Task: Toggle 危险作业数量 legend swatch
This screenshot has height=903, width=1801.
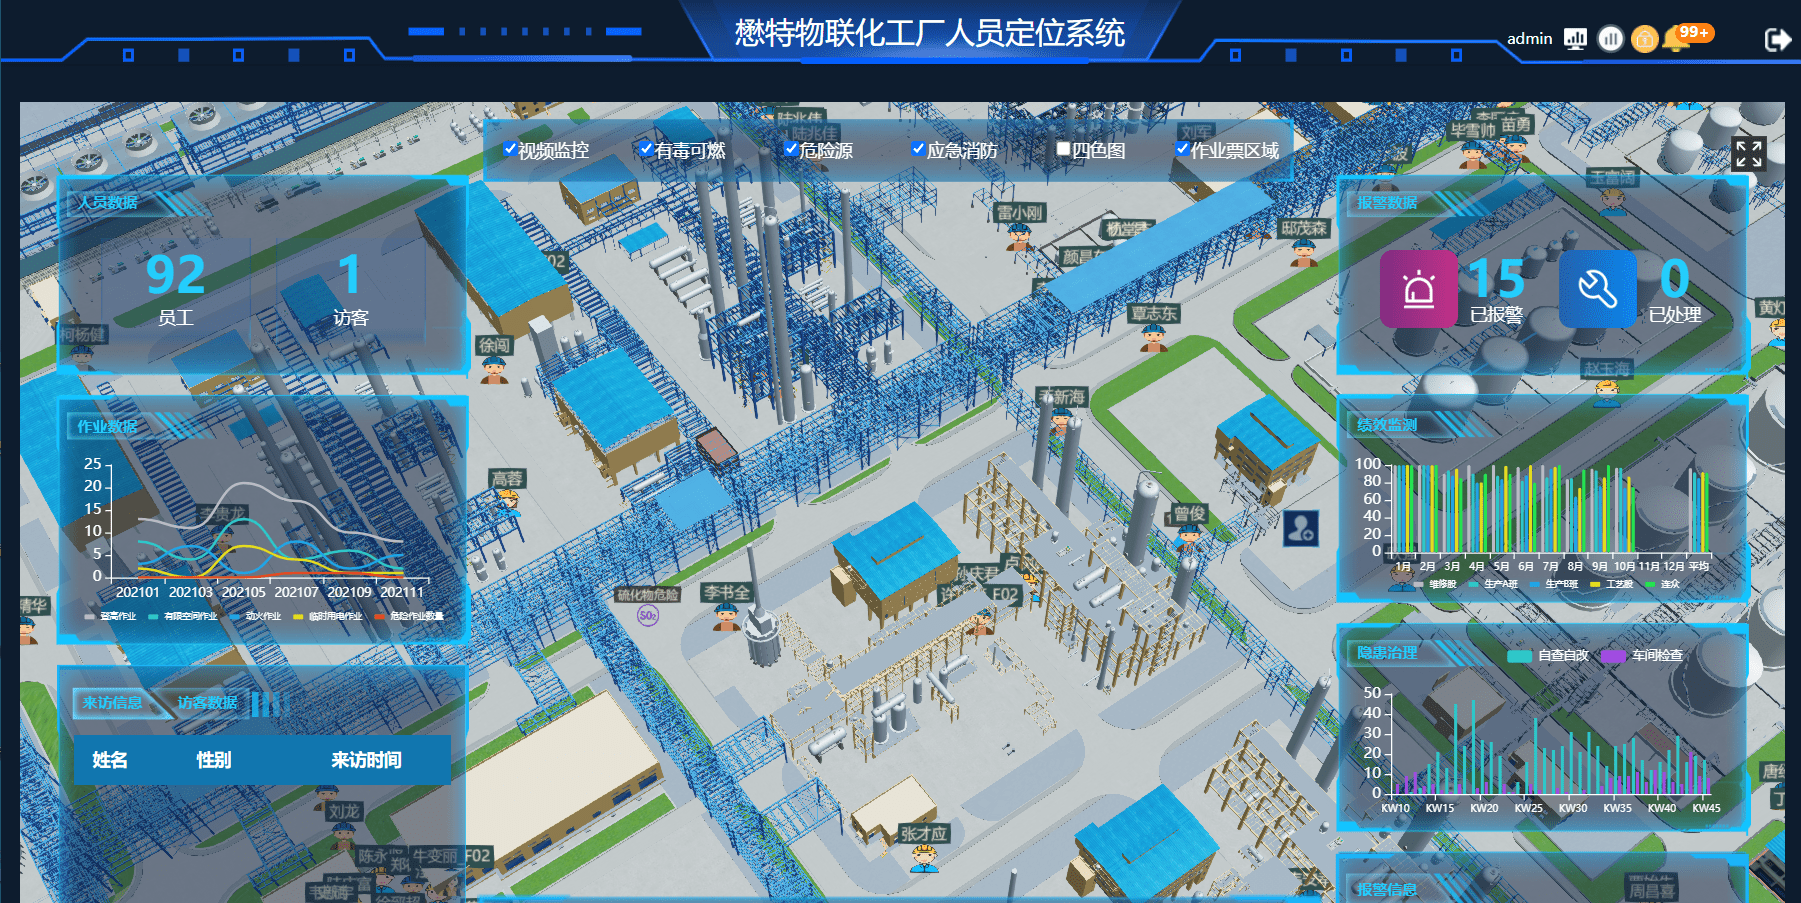Action: click(x=379, y=617)
